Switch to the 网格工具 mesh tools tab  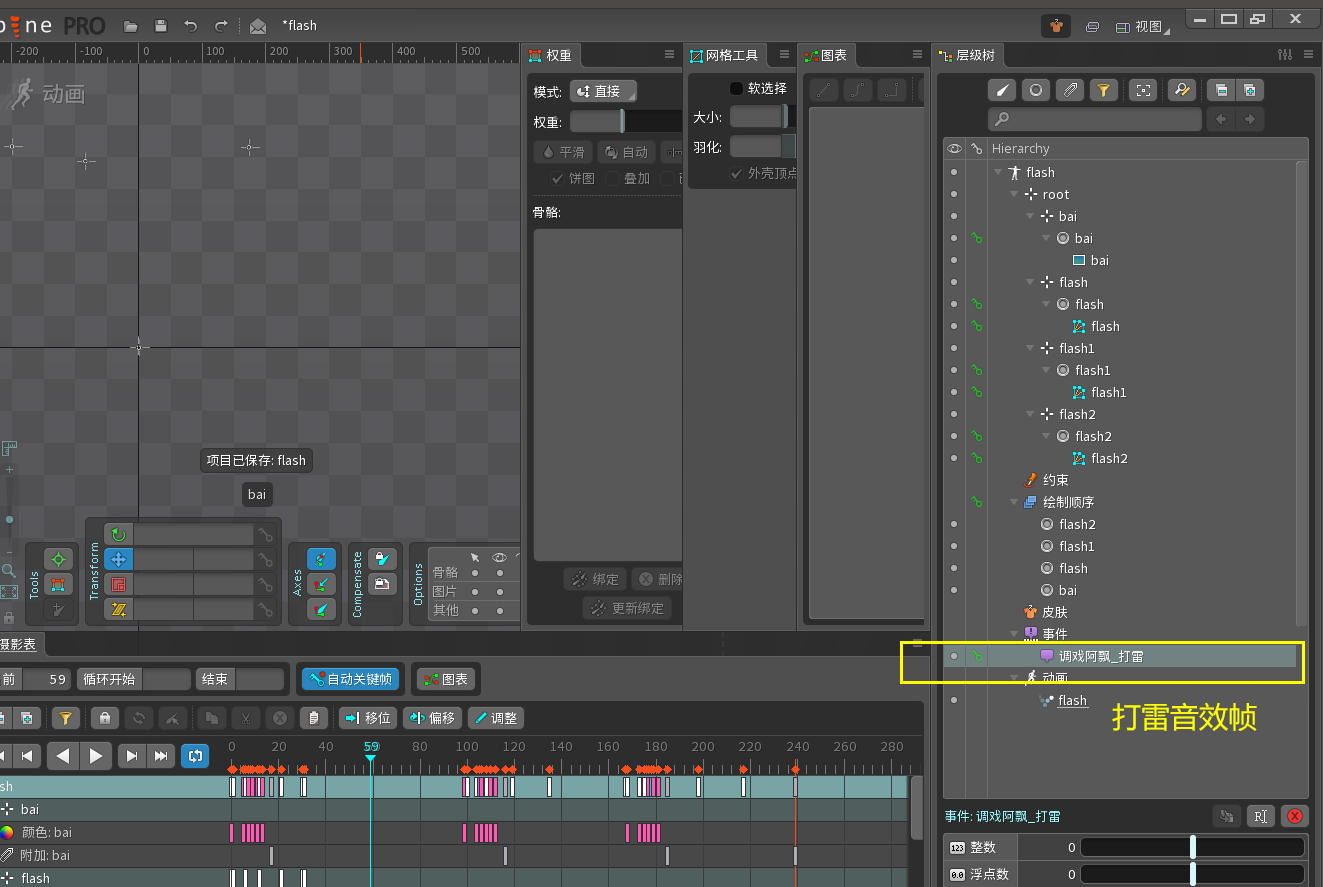tap(725, 56)
